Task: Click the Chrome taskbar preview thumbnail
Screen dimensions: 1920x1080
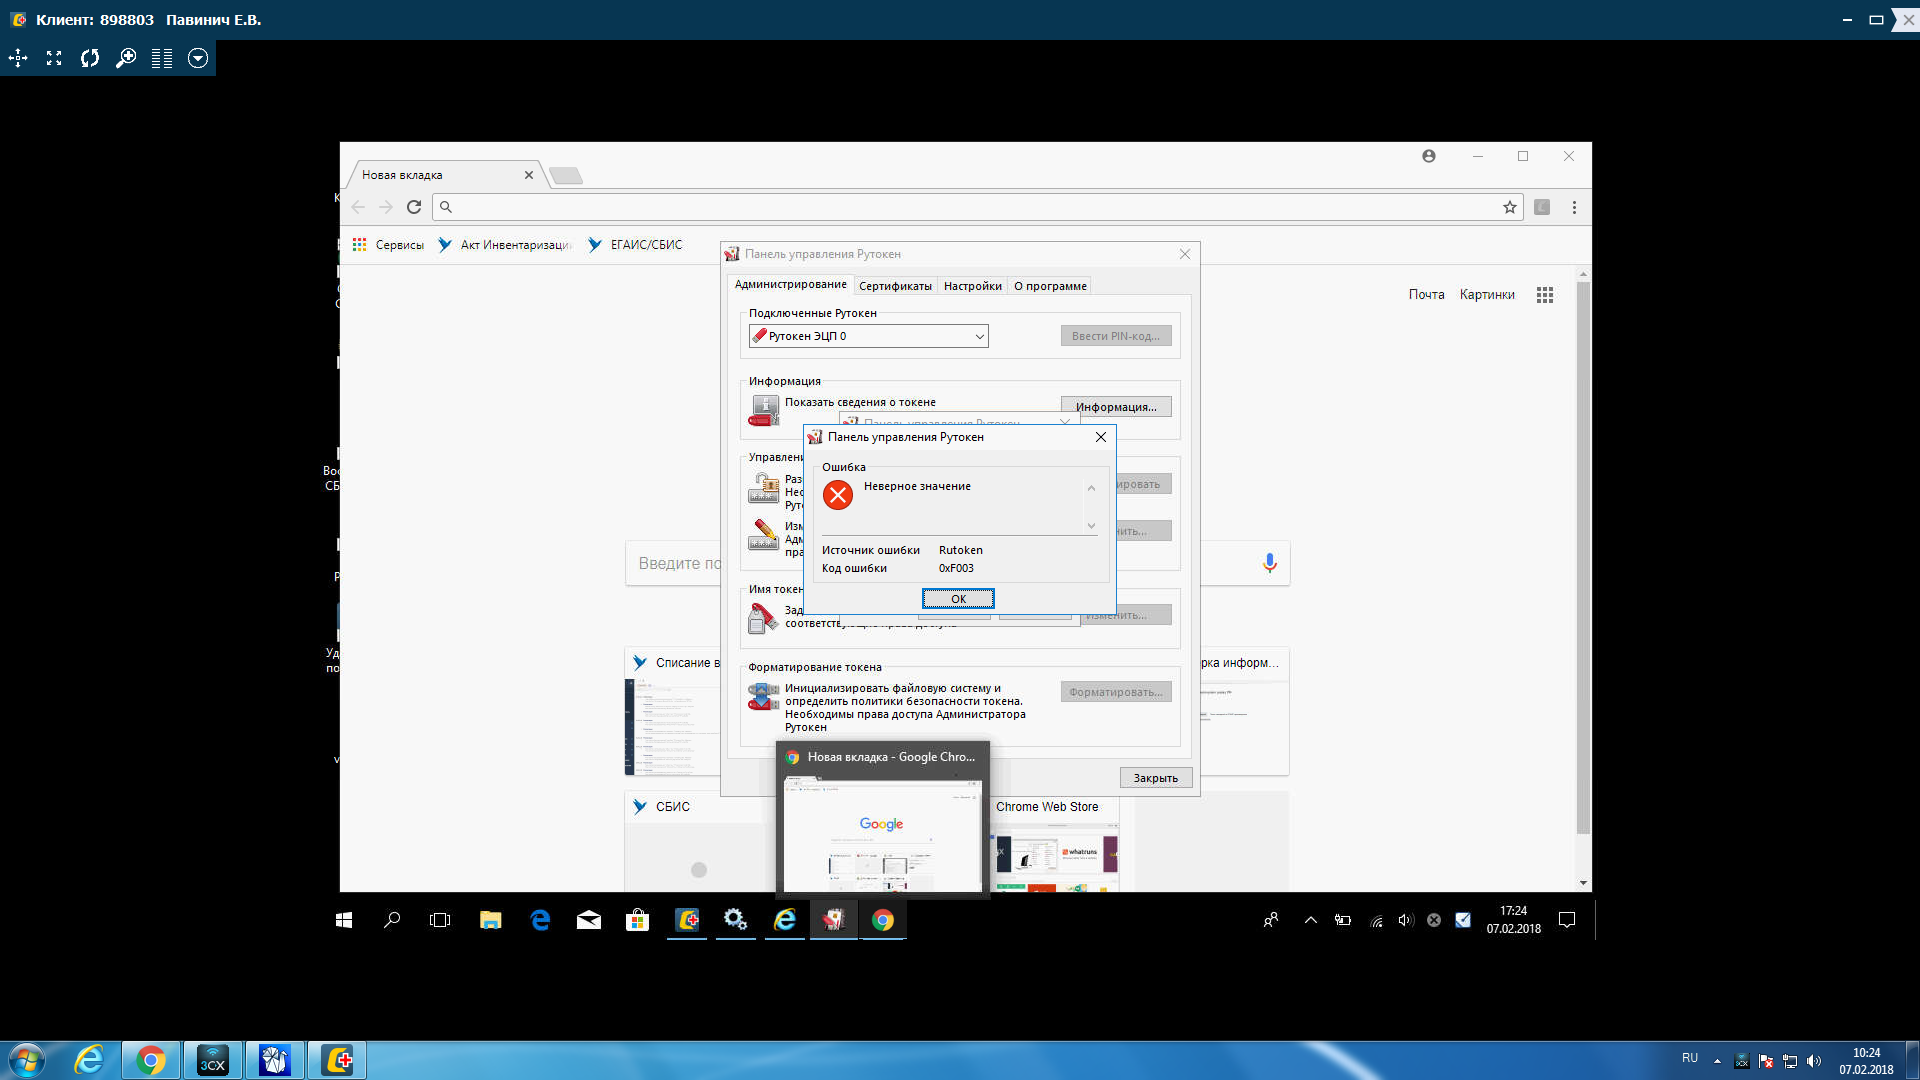Action: click(x=882, y=836)
